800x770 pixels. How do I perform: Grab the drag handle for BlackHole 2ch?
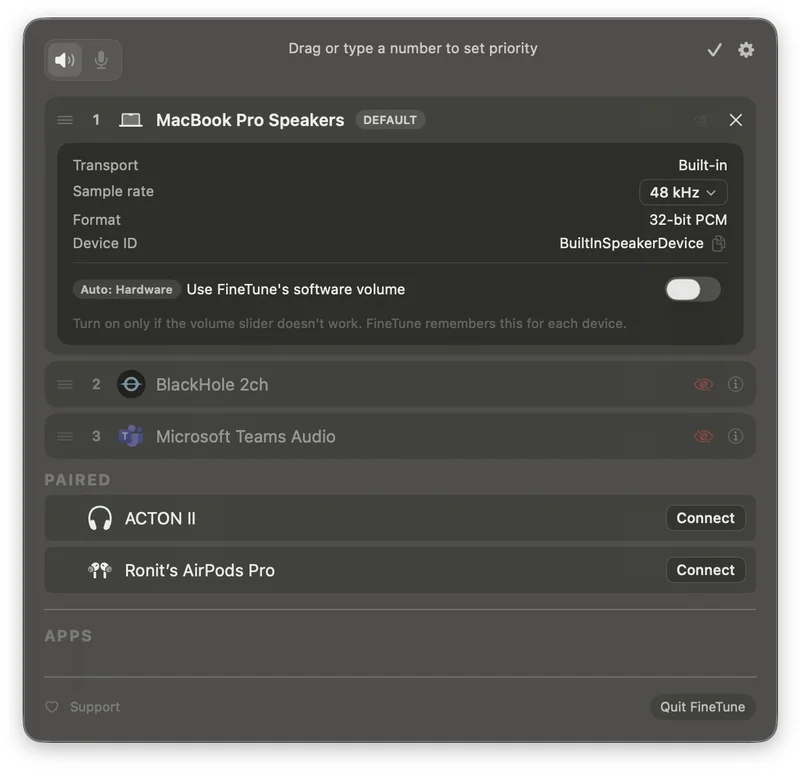click(x=65, y=384)
